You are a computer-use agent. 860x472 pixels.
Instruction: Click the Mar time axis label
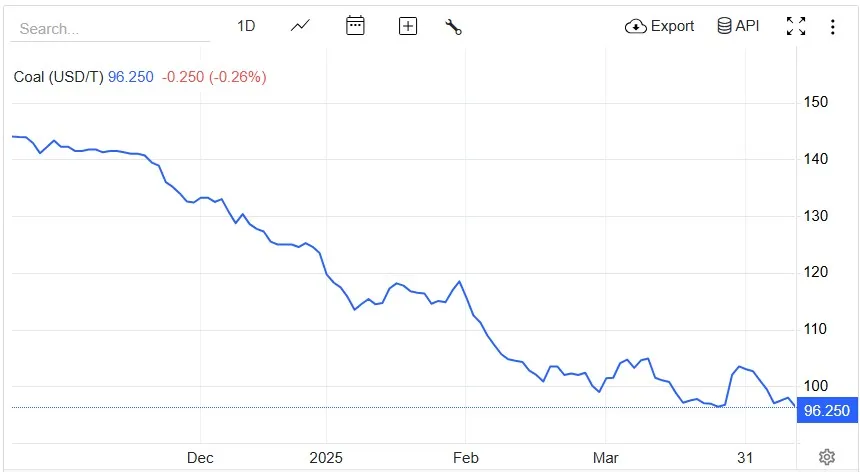606,458
